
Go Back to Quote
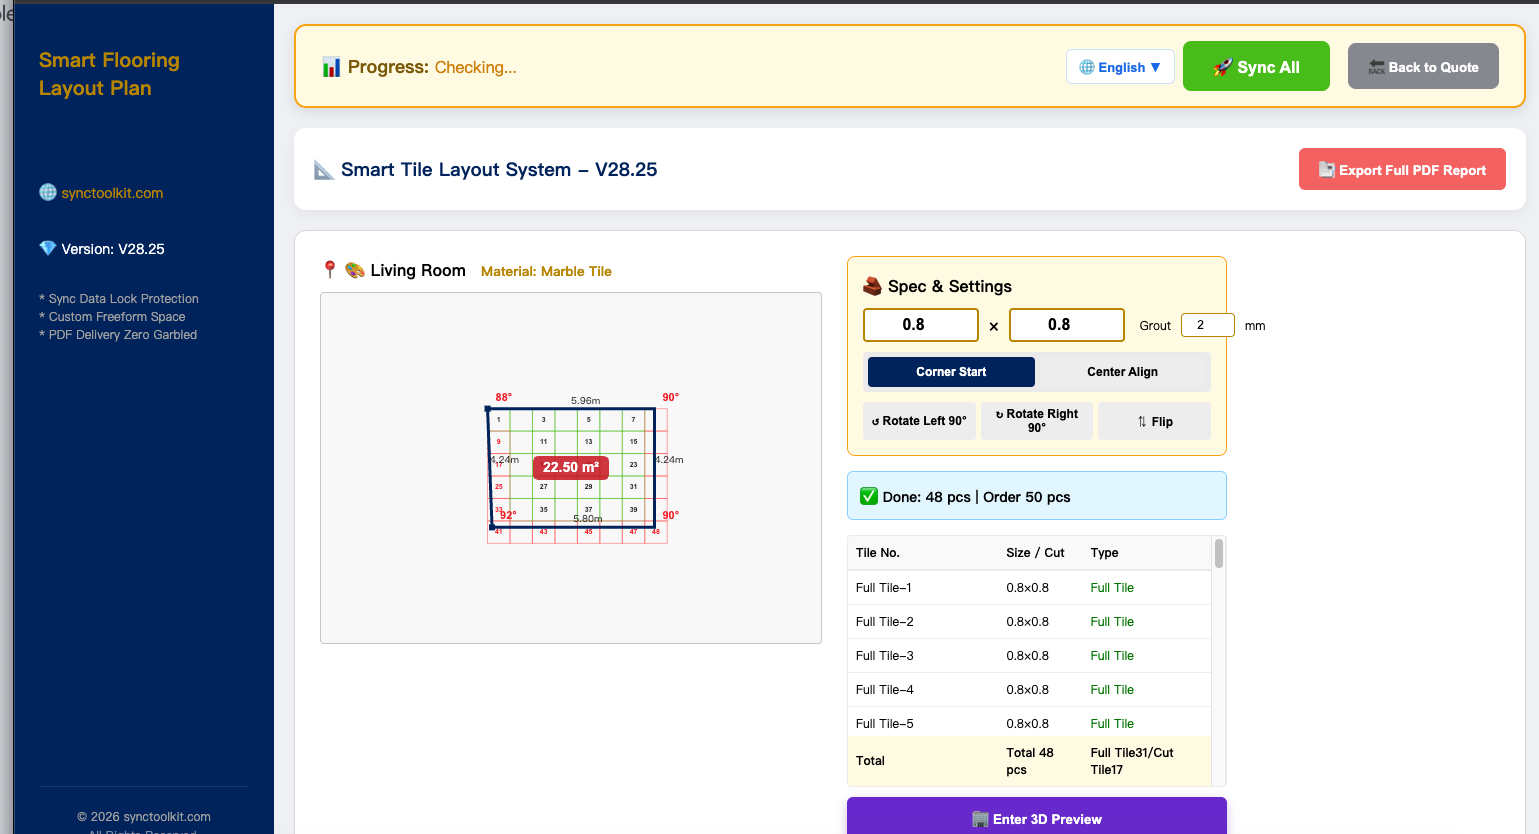pos(1423,66)
